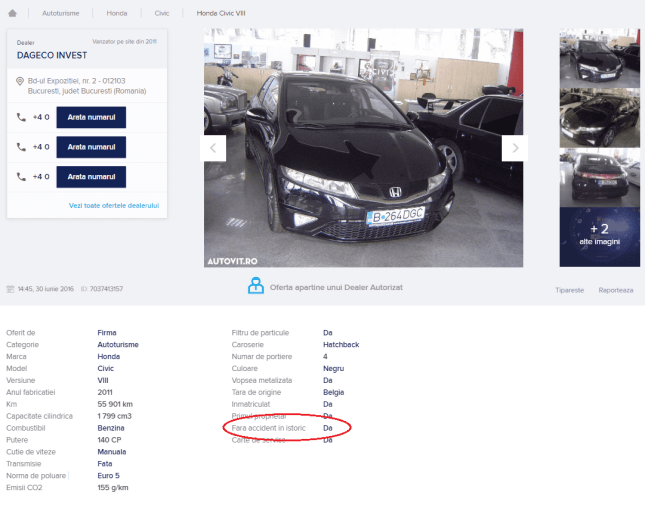Screen dimensions: 645x508
Task: Open the third thumbnail showing rear view
Action: click(x=600, y=178)
